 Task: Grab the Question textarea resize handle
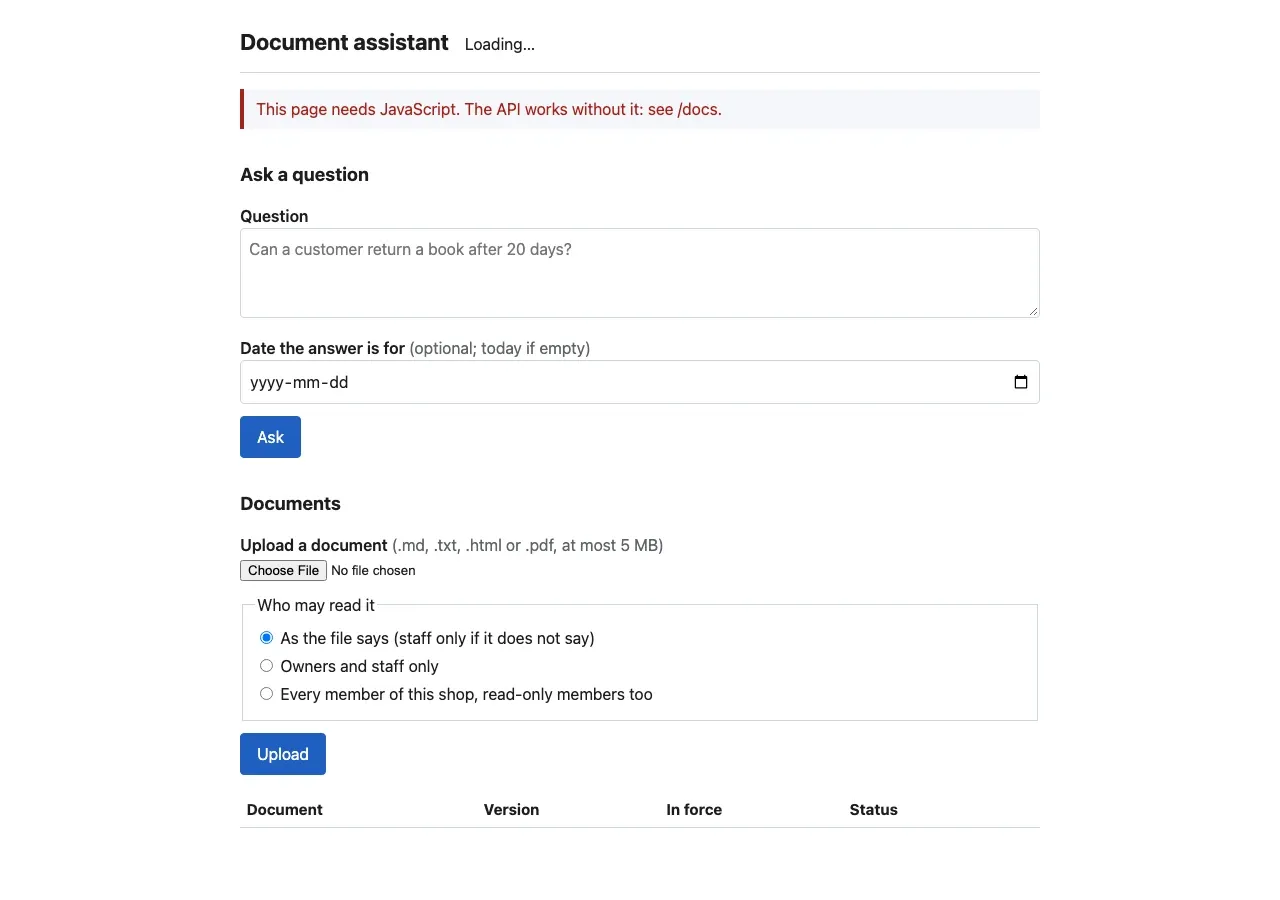1033,311
